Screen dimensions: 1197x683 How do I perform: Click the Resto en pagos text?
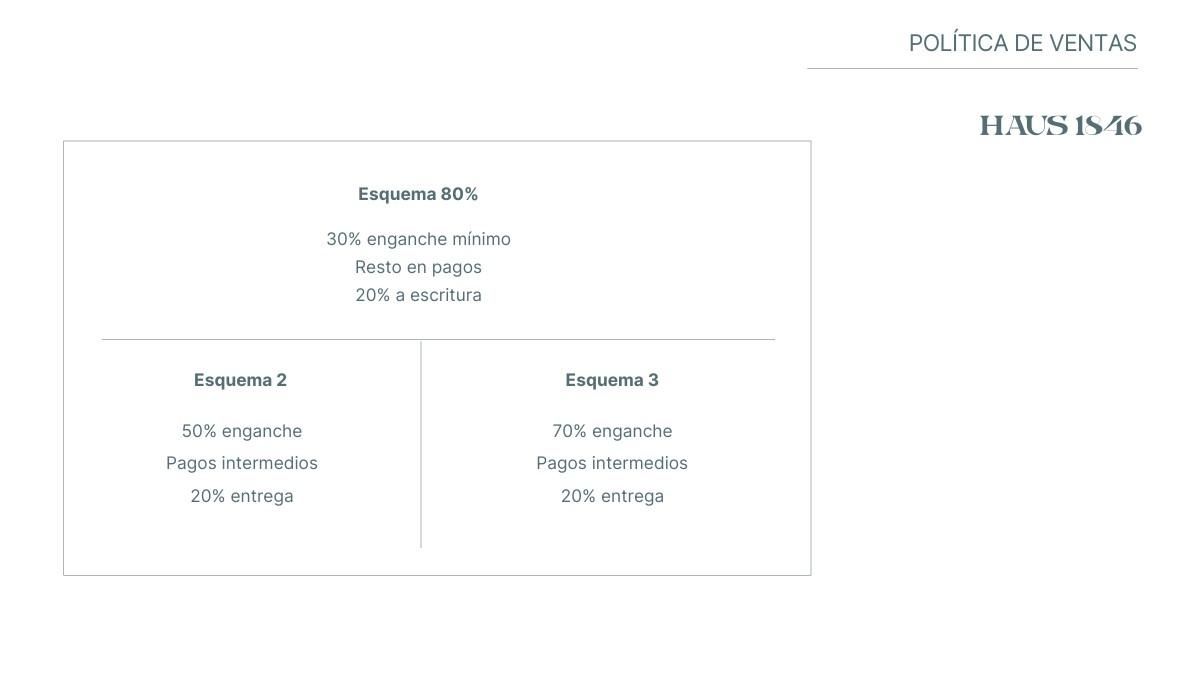click(418, 267)
